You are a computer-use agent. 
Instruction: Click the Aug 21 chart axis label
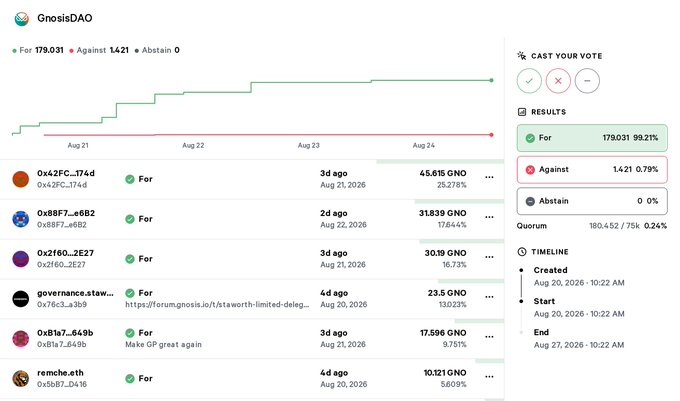click(x=78, y=145)
